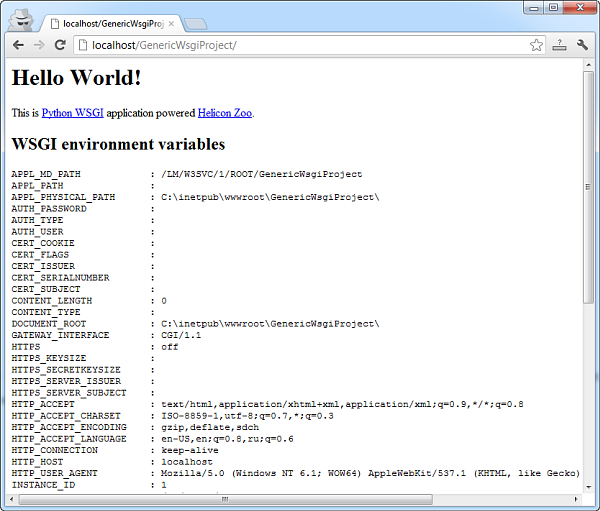Open a new tab with the new tab button

click(196, 23)
